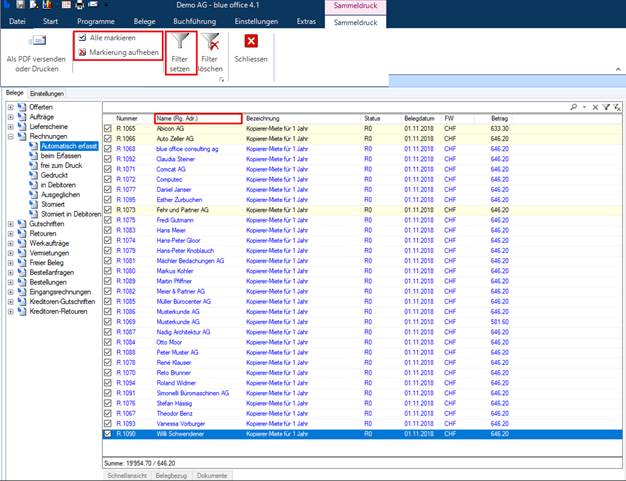Toggle checkbox of R.1073 Fehr und Partner AG

[108, 210]
